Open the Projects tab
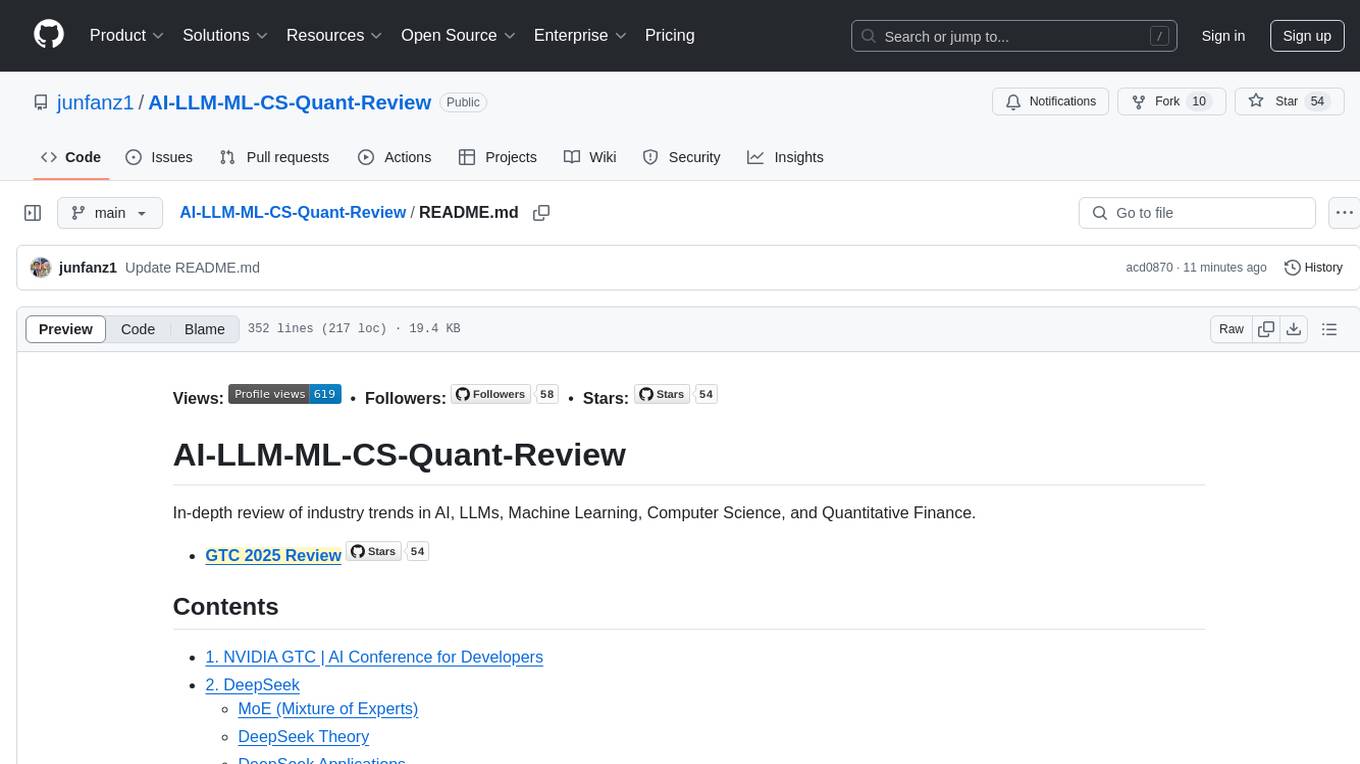This screenshot has height=764, width=1360. (497, 157)
